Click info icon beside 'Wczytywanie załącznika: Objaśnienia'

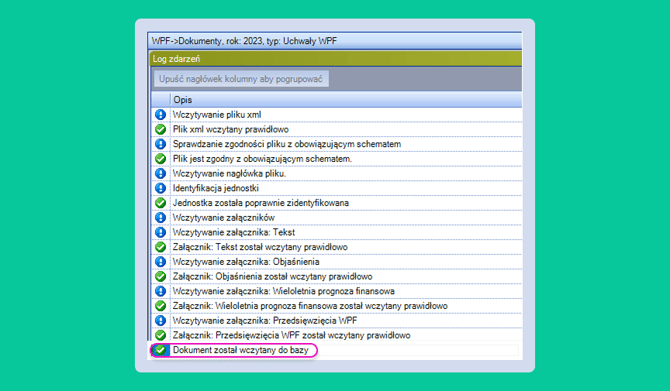click(160, 262)
